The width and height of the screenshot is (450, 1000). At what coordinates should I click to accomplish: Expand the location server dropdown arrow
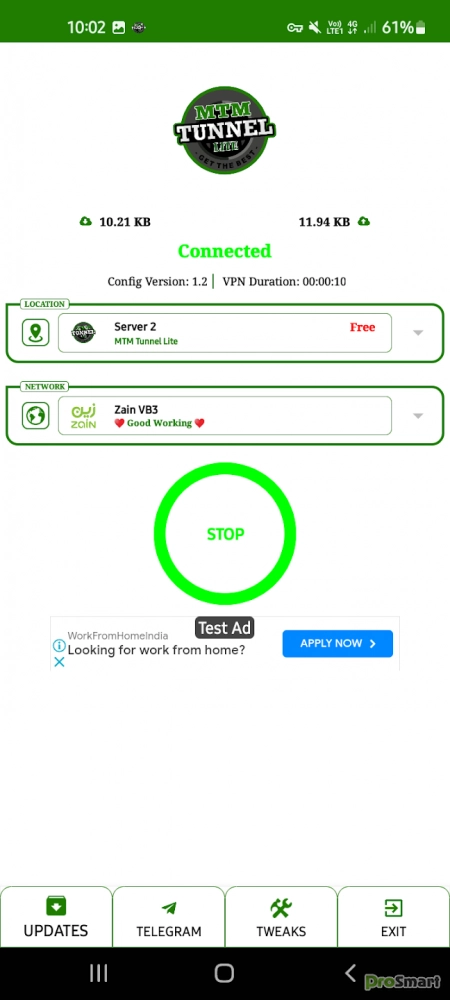418,333
